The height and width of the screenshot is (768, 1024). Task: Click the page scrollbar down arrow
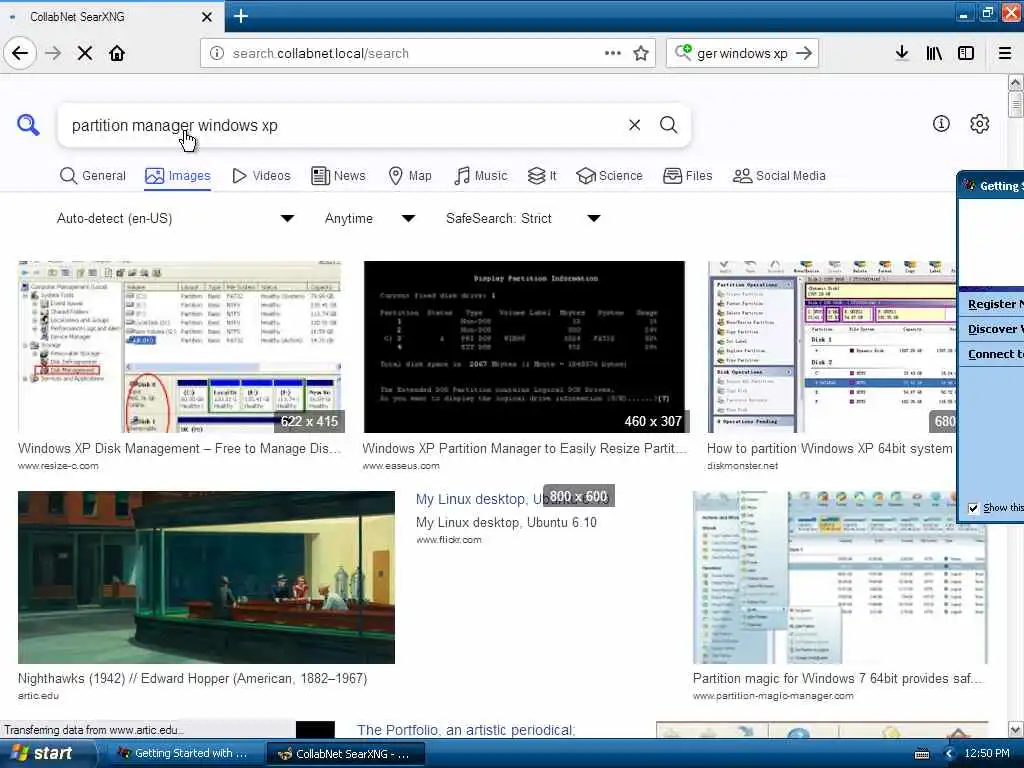pyautogui.click(x=1015, y=729)
